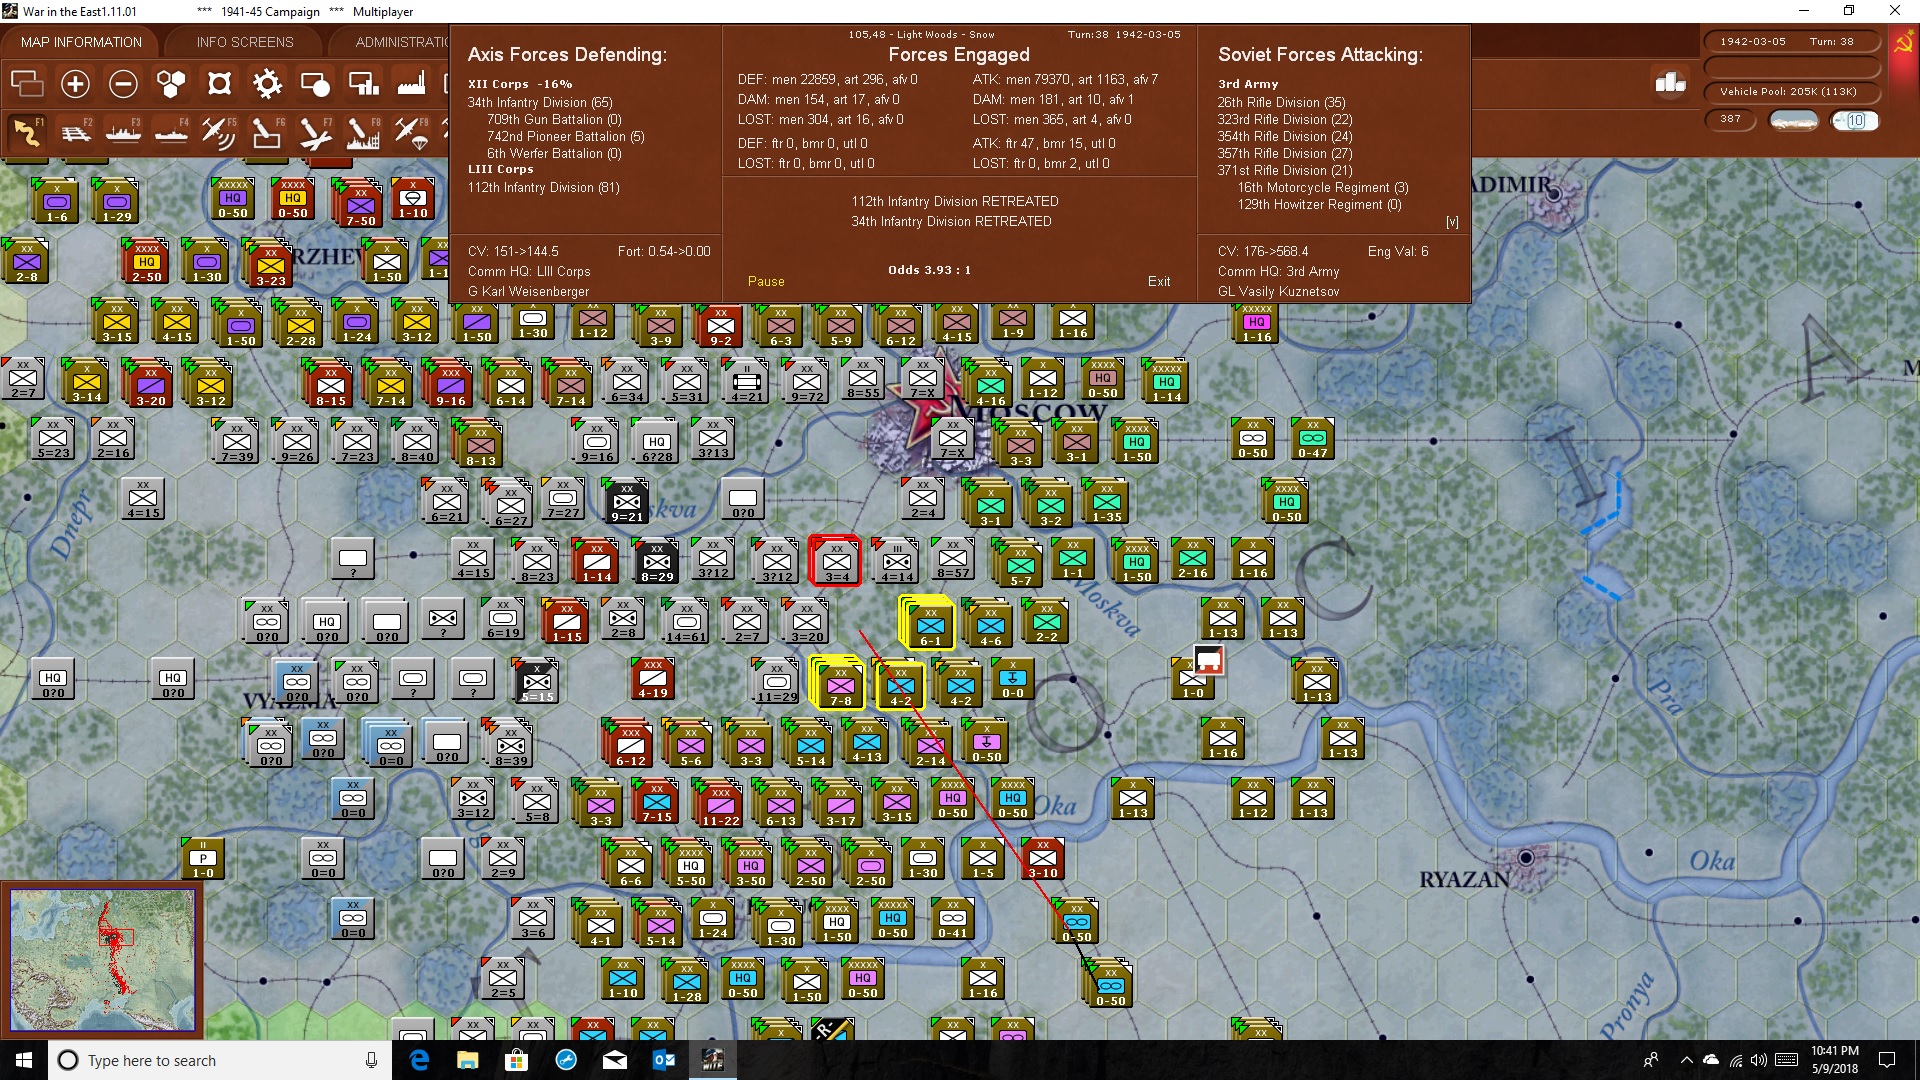Viewport: 1920px width, 1080px height.
Task: Click the snow ground condition indicator
Action: point(1793,121)
